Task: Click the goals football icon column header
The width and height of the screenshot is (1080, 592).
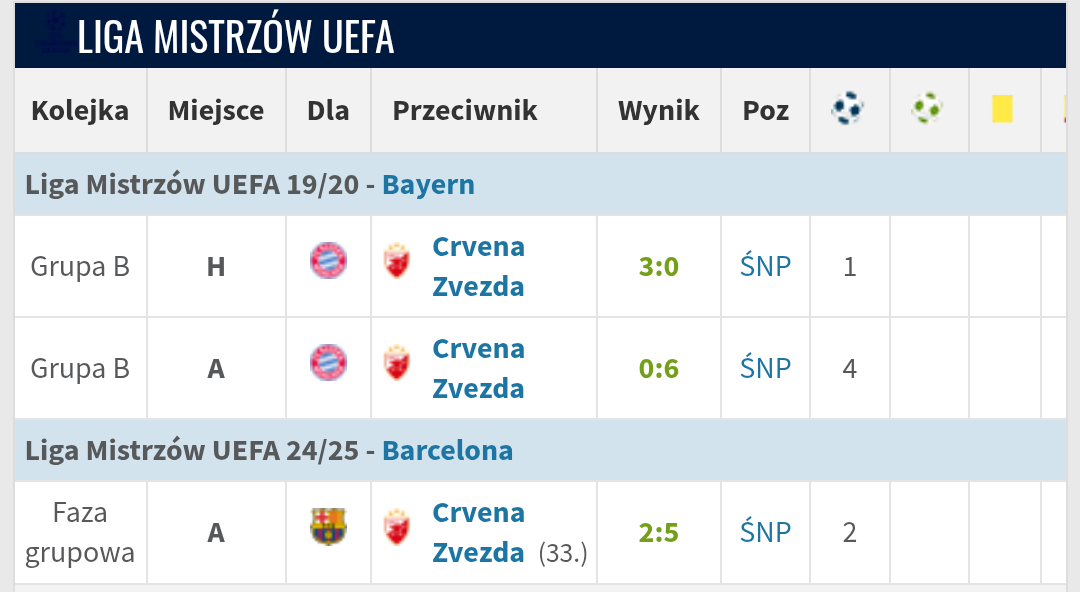Action: click(848, 109)
